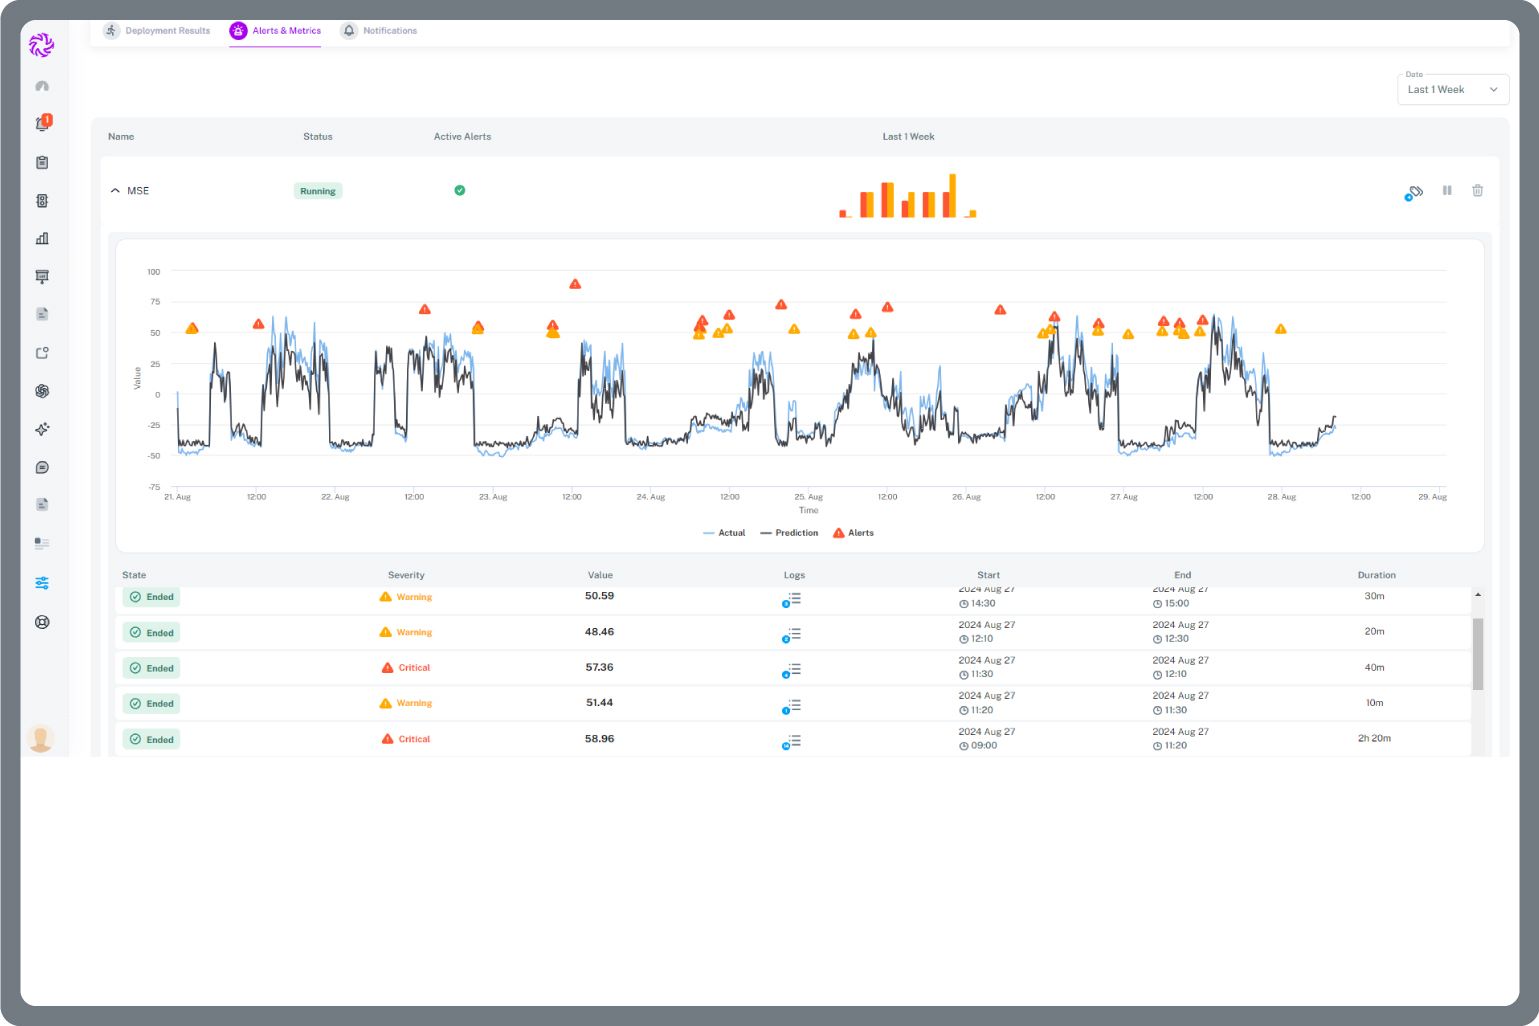1539x1026 pixels.
Task: Click the highest critical alert marker in chart
Action: pos(575,284)
